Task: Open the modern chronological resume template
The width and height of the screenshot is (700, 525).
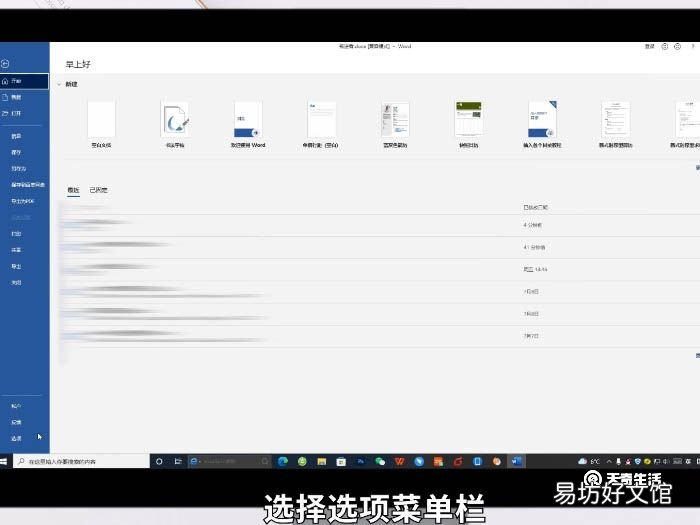Action: (x=616, y=124)
